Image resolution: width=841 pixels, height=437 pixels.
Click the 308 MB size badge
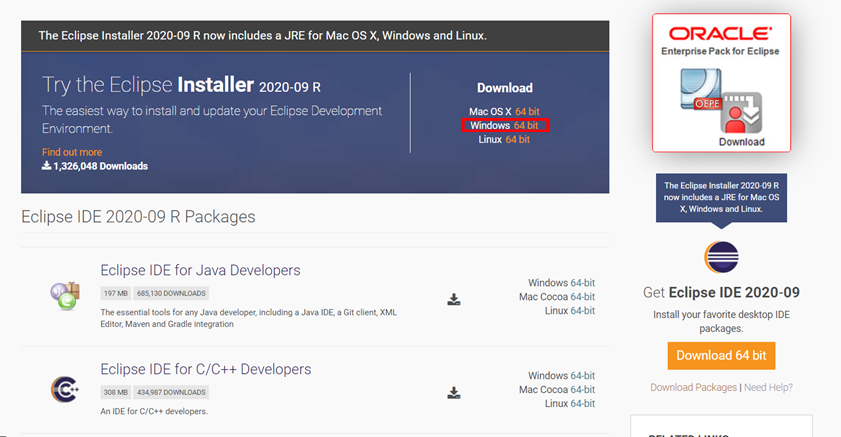pos(116,392)
